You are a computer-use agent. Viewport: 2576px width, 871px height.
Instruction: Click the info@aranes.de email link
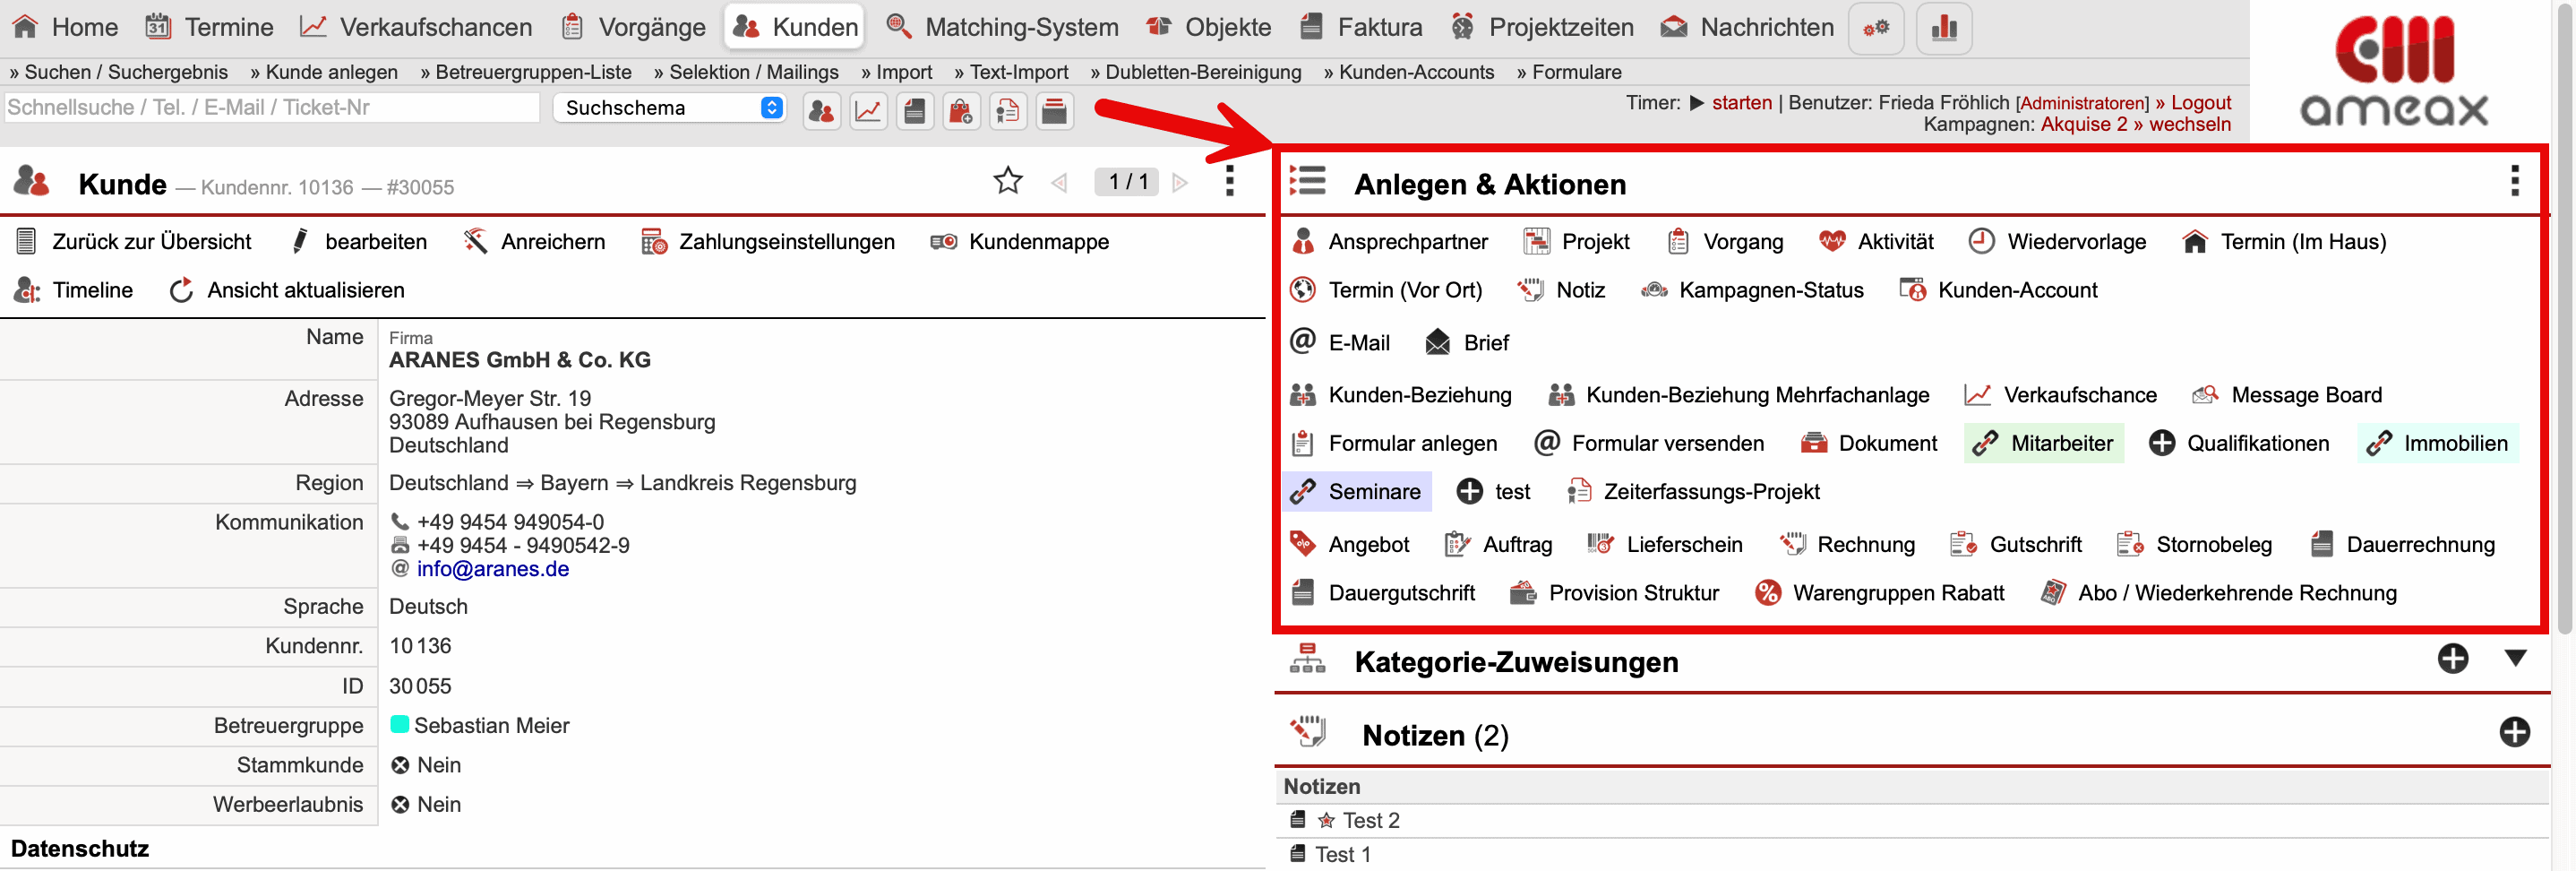point(492,569)
